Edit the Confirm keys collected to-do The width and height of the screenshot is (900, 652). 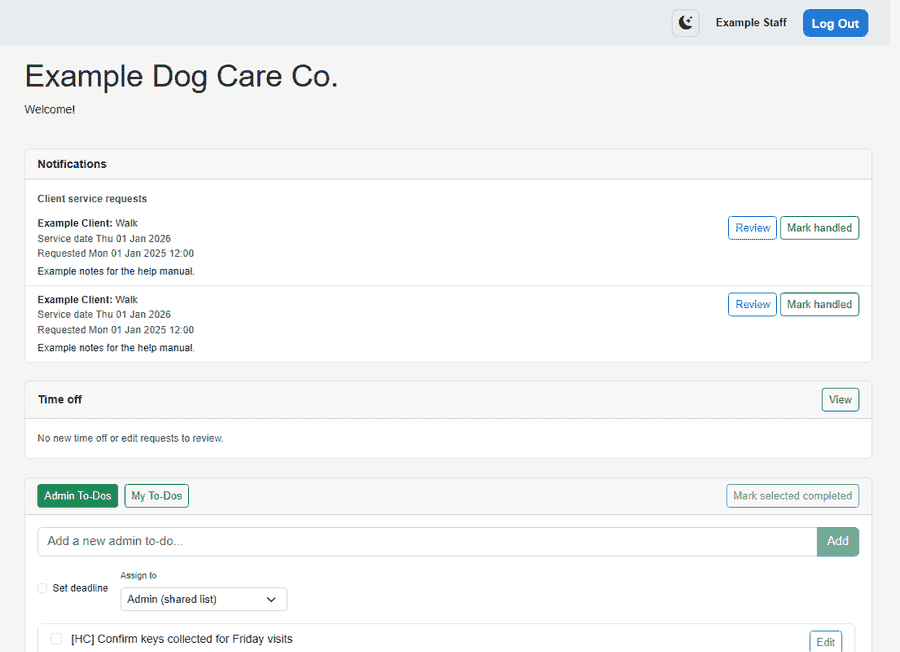[x=825, y=642]
